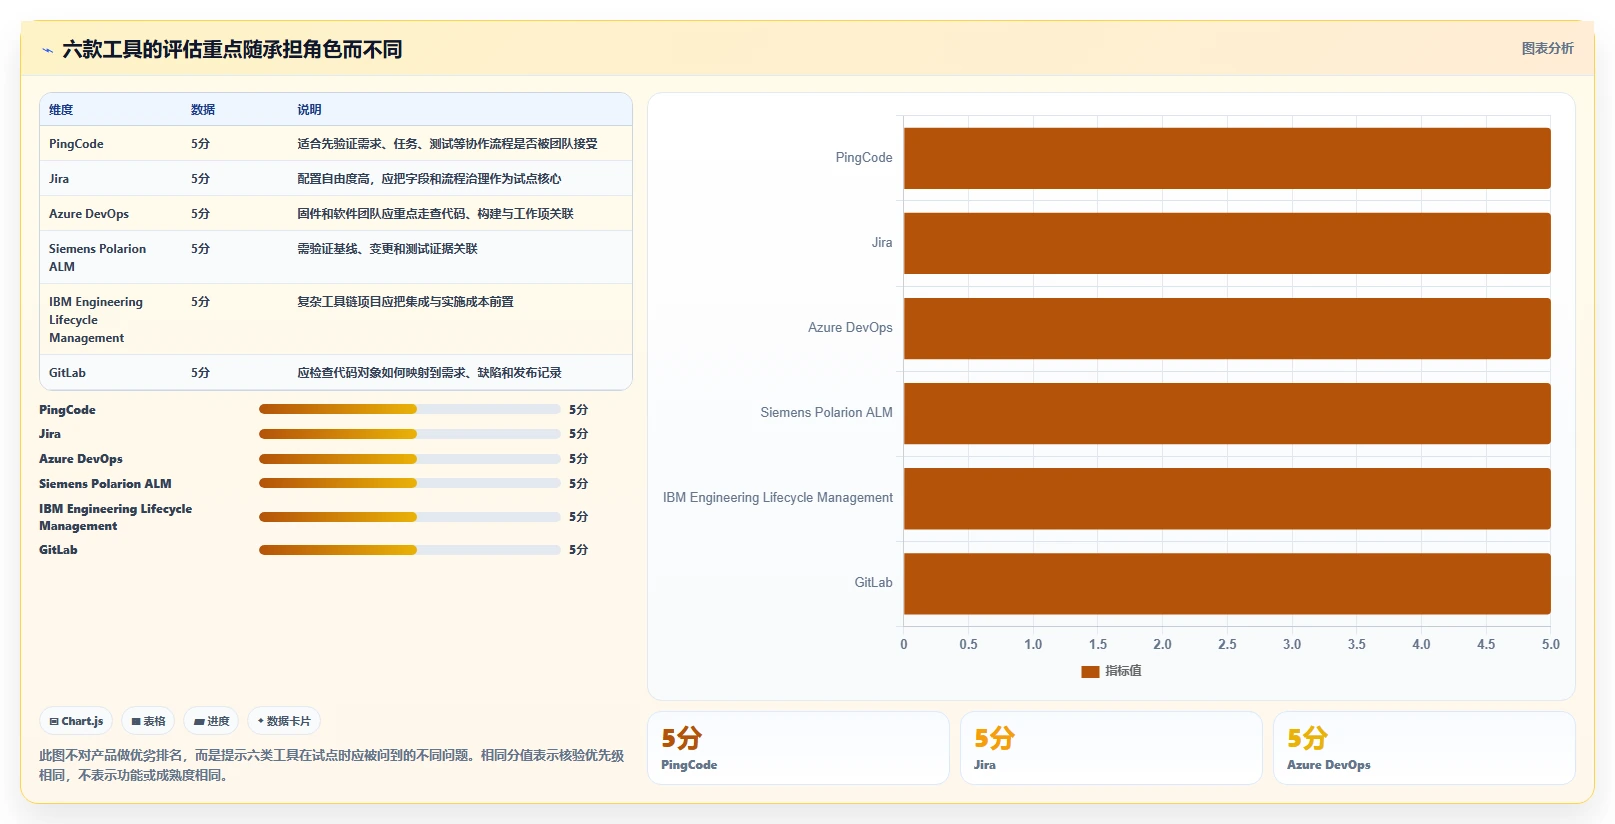This screenshot has height=824, width=1615.
Task: Click the 图表分析 label in the header
Action: click(1547, 48)
